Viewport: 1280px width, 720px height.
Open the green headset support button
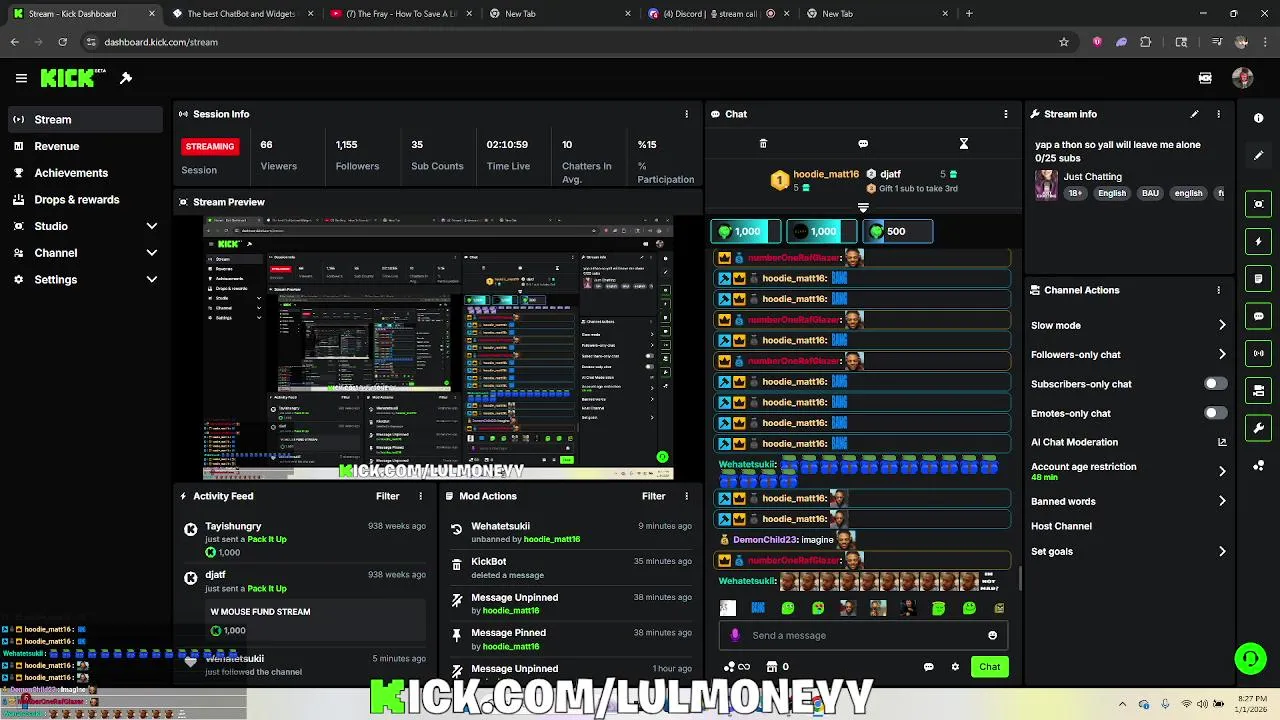[x=1250, y=659]
